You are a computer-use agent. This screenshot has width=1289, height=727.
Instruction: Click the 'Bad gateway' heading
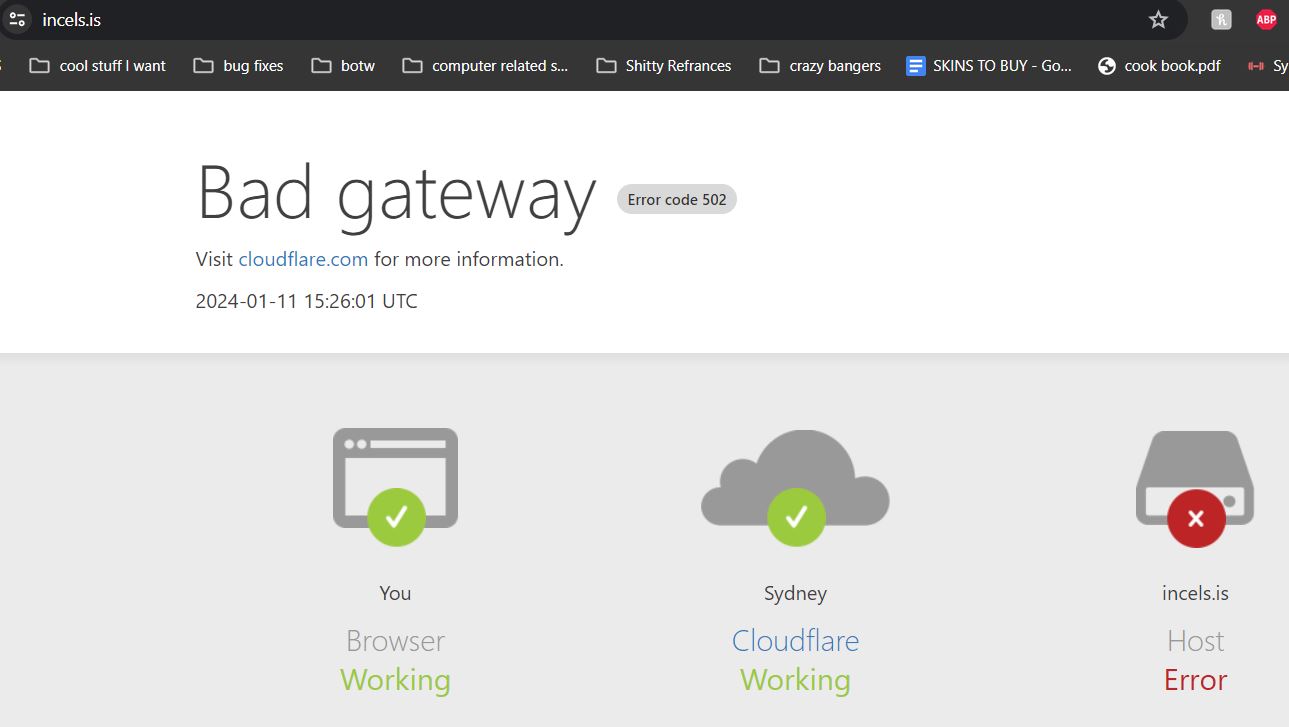click(397, 195)
